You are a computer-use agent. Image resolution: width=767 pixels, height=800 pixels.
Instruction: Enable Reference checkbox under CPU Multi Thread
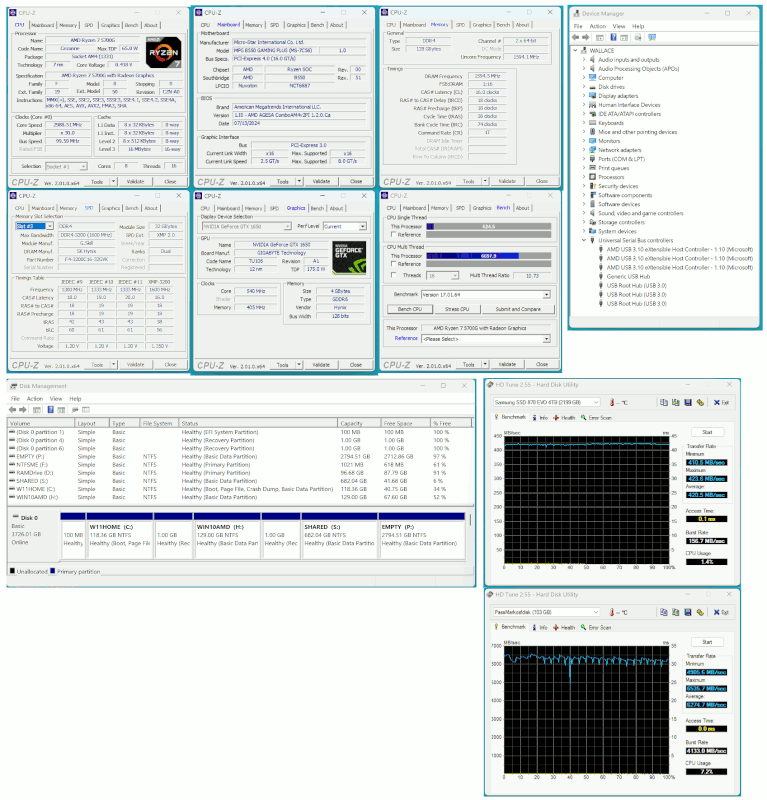(x=393, y=264)
